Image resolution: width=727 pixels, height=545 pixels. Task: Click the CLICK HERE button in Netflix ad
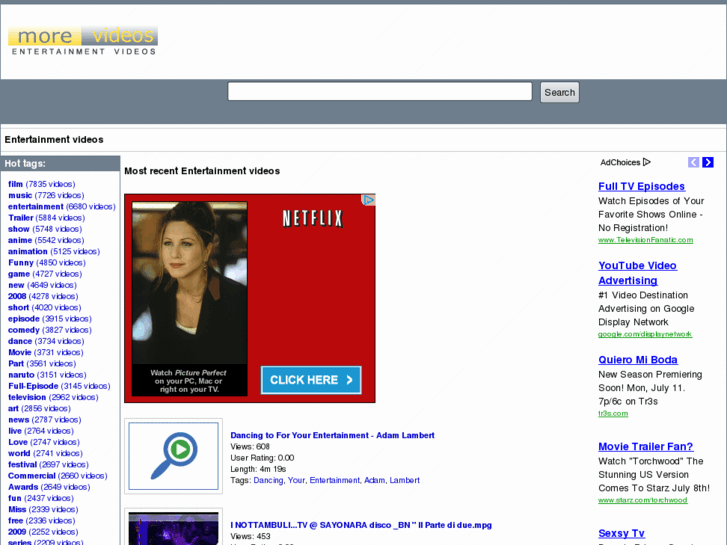pyautogui.click(x=311, y=380)
